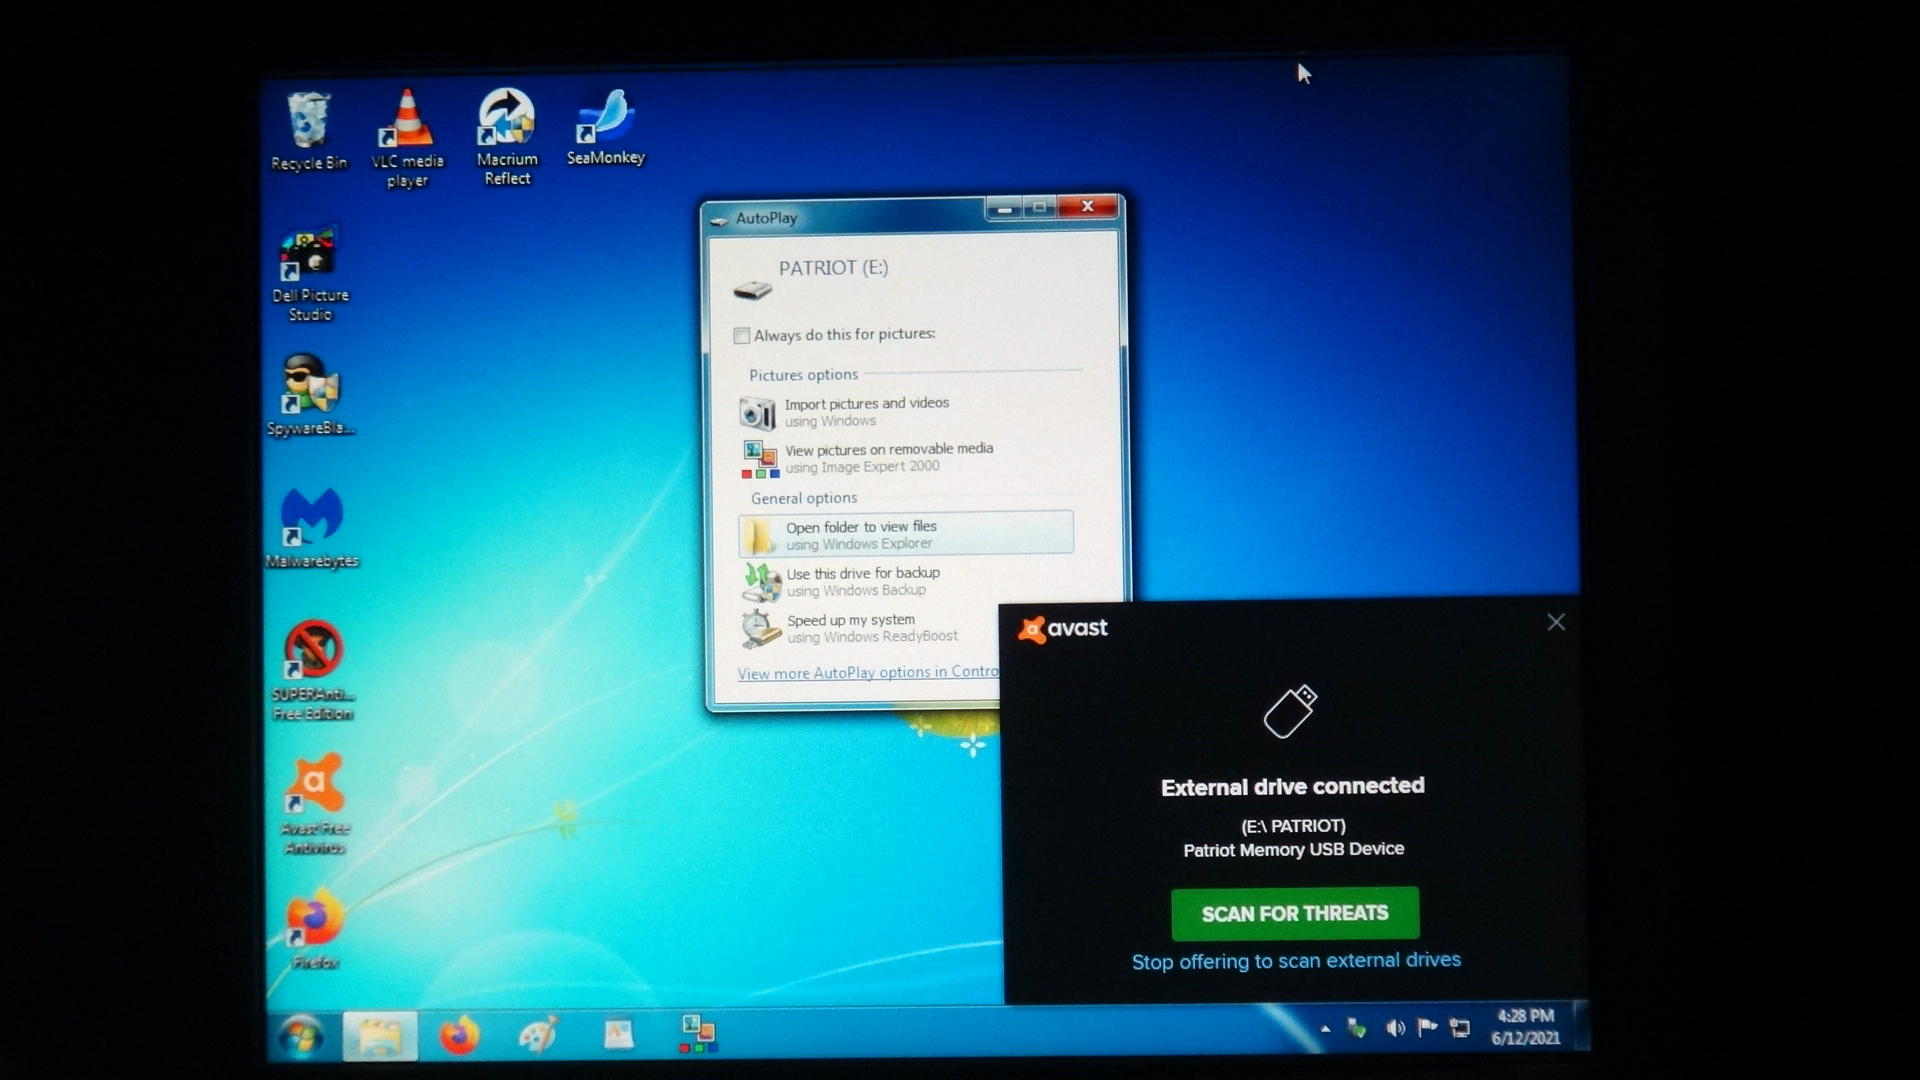Open View more AutoPlay options link
The height and width of the screenshot is (1080, 1920).
tap(868, 673)
